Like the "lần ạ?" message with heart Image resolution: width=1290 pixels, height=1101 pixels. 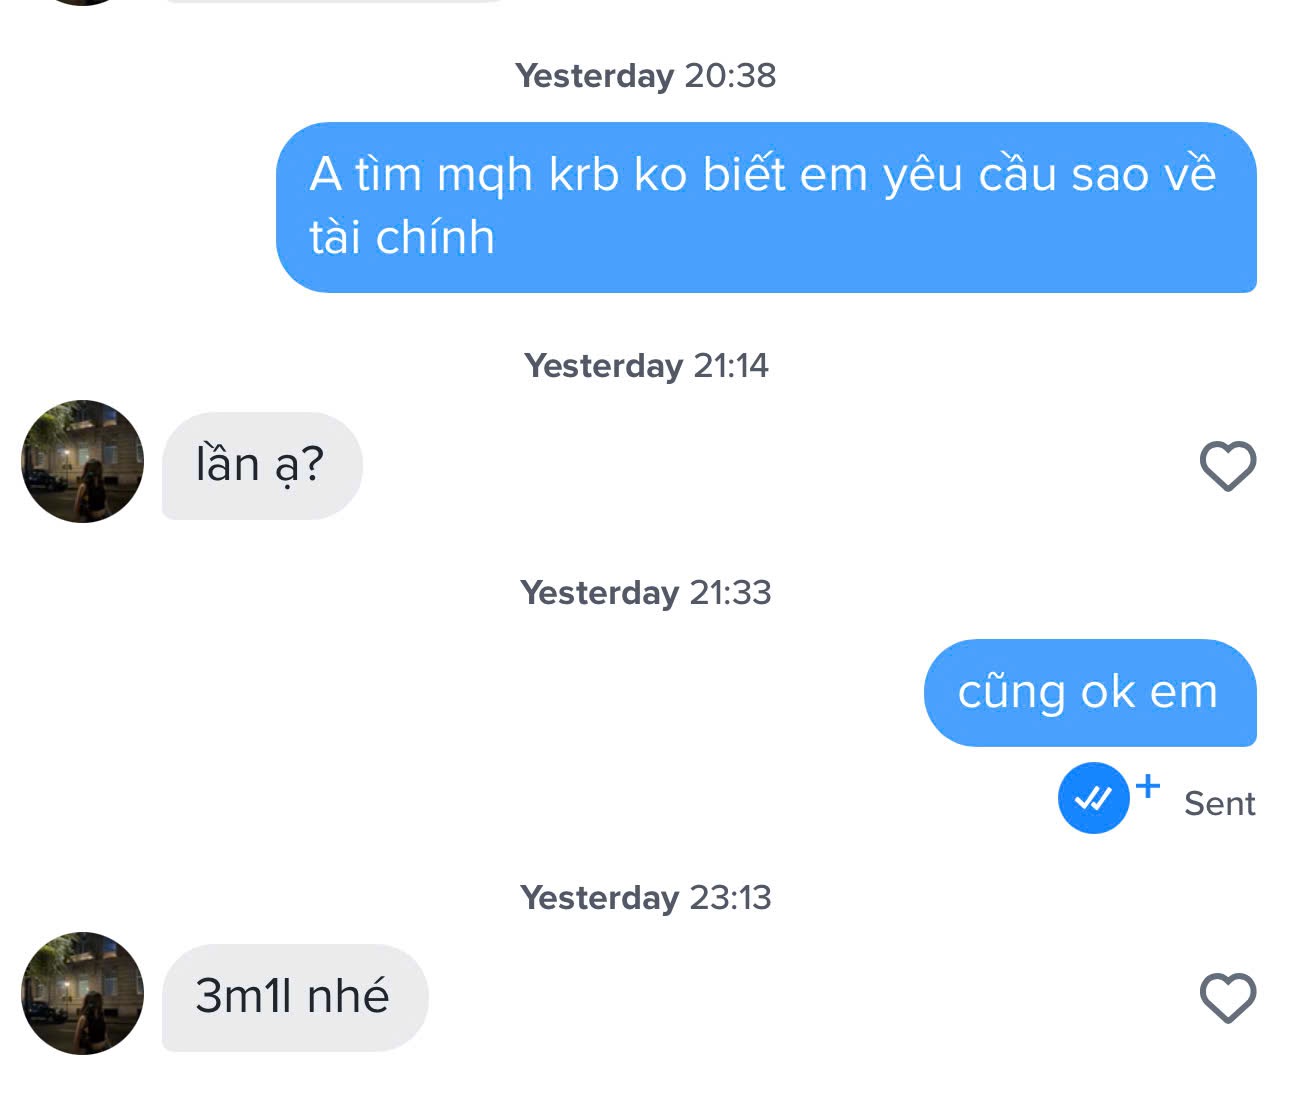click(x=1227, y=466)
